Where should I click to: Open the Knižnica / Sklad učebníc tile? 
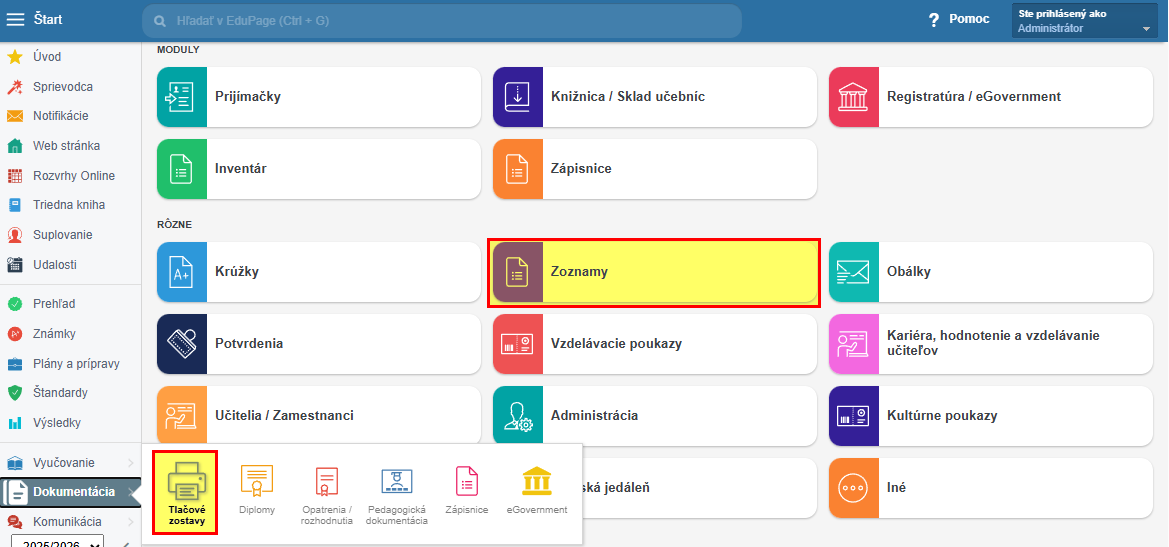coord(654,97)
